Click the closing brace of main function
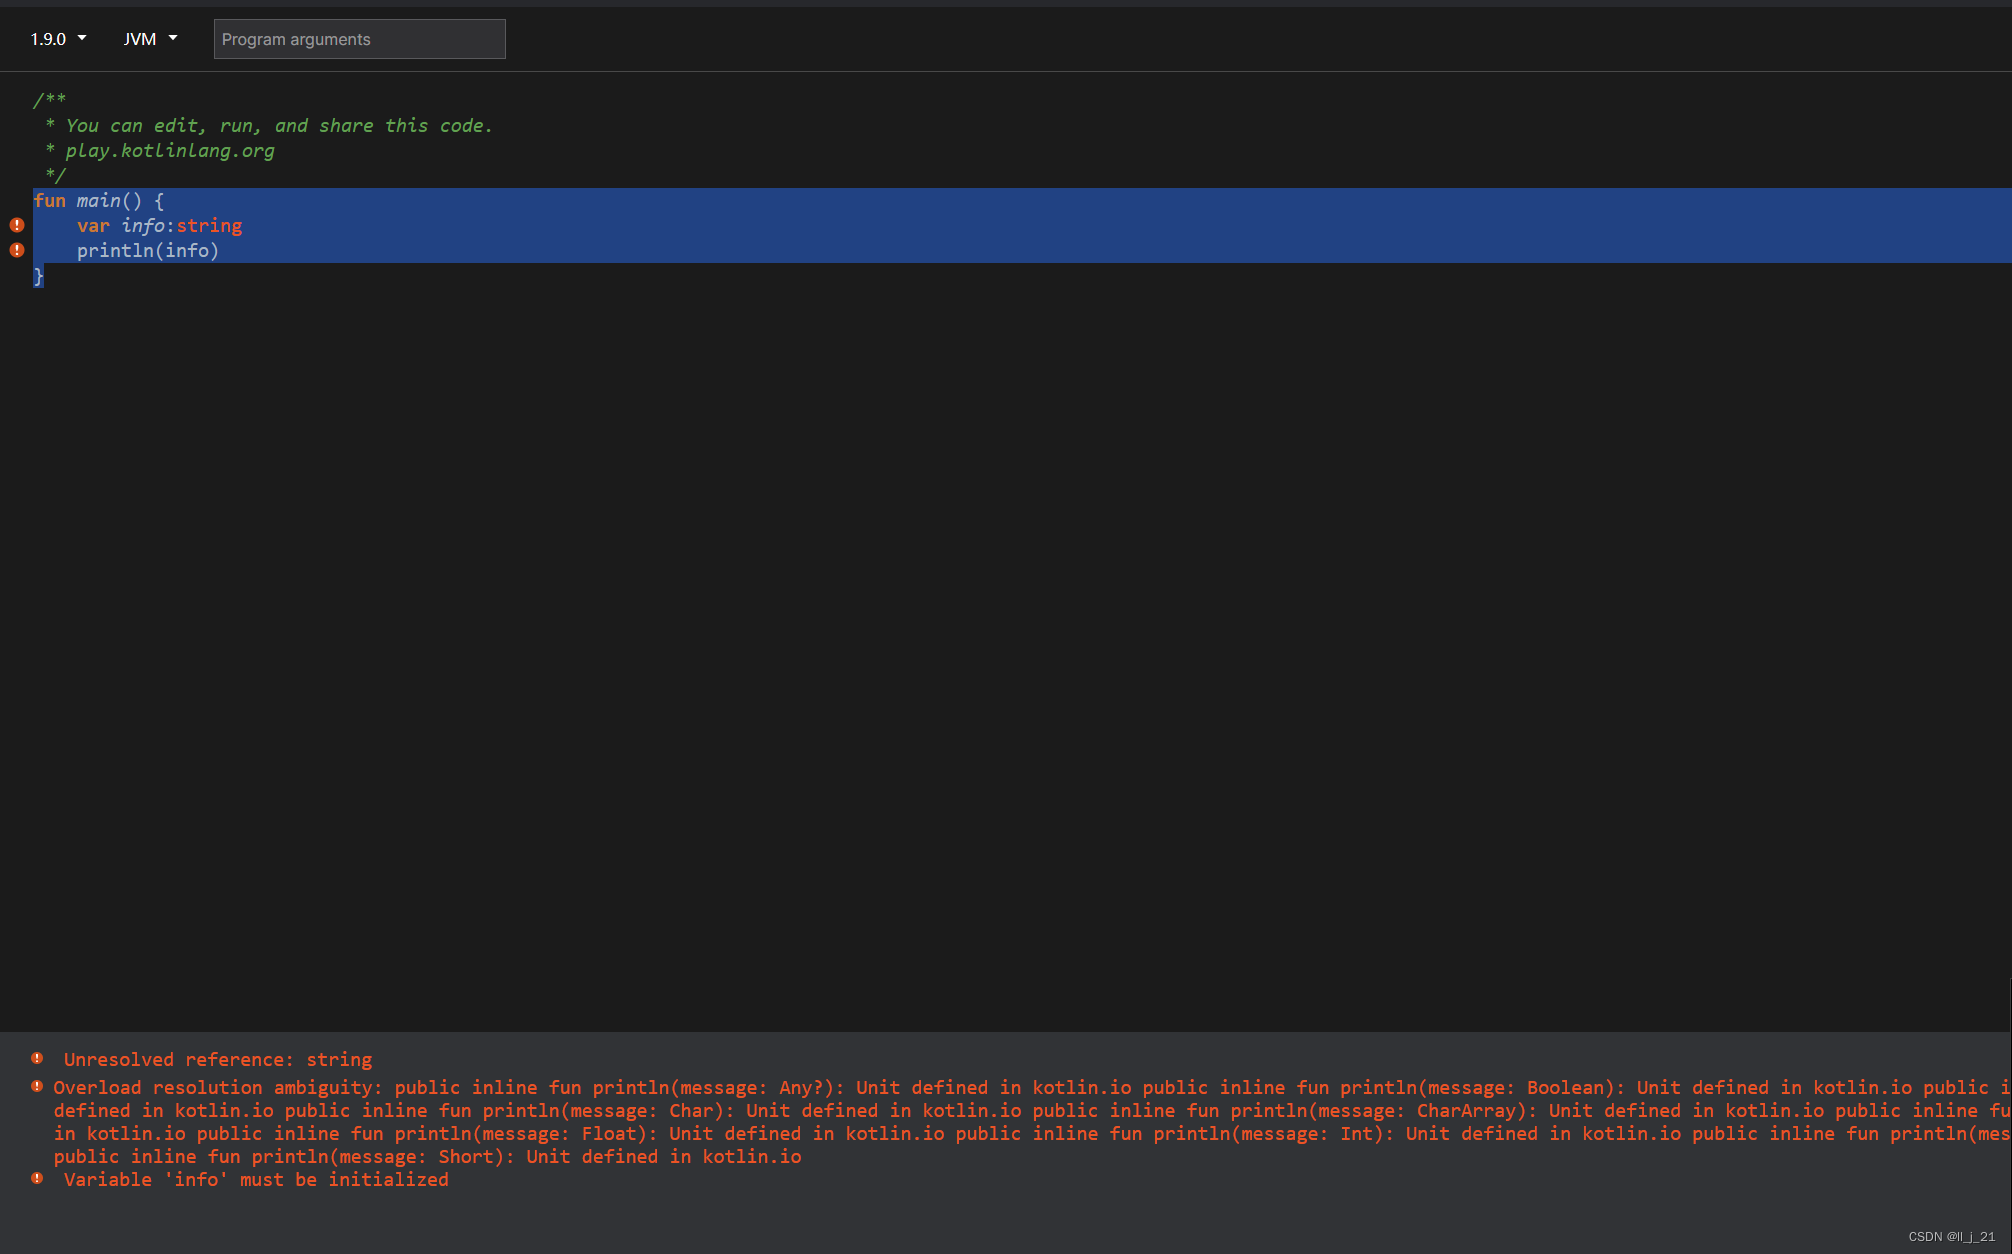Viewport: 2012px width, 1254px height. [39, 276]
